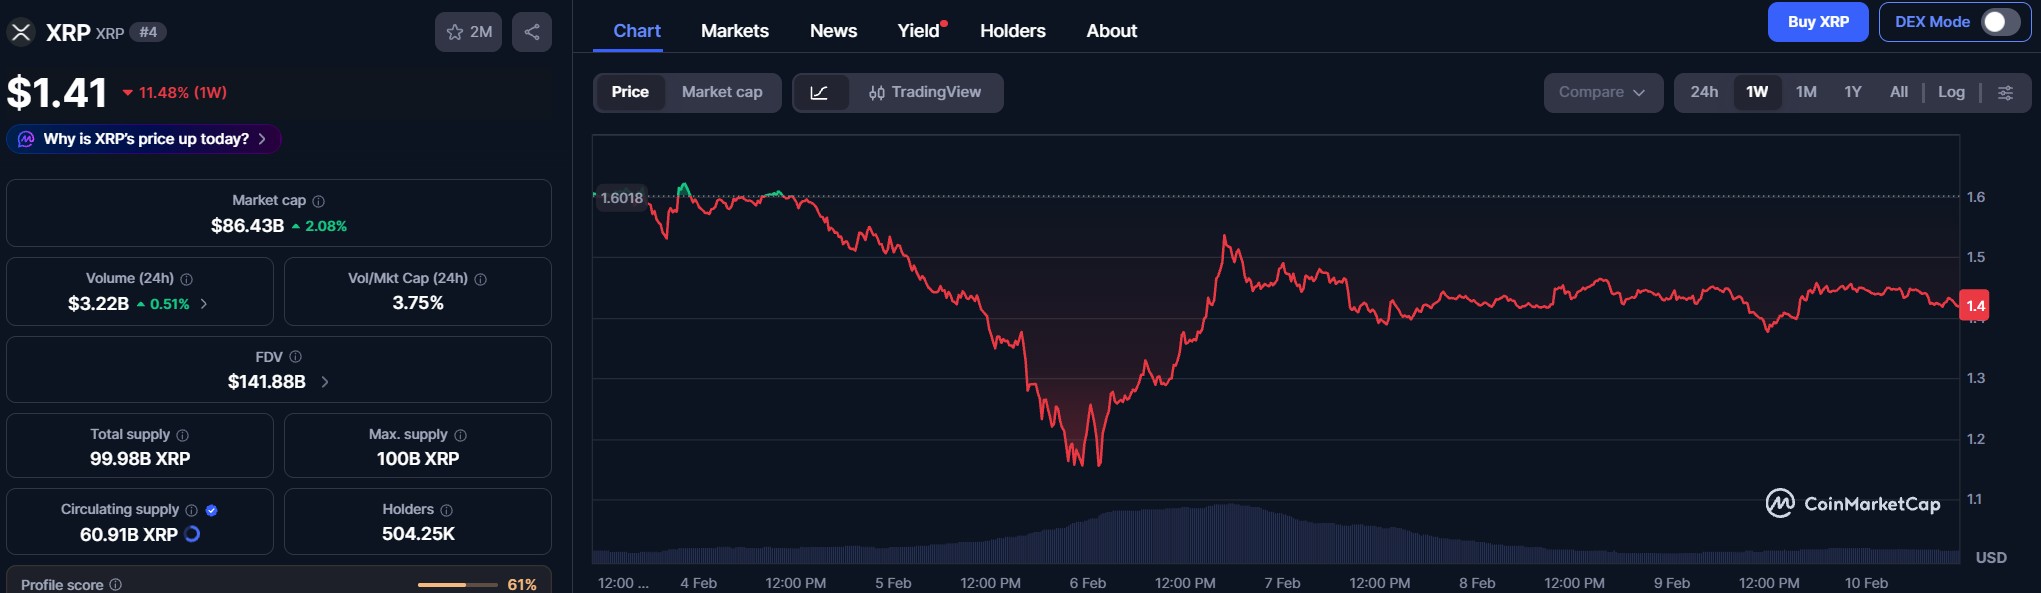Select the line chart view icon
The width and height of the screenshot is (2041, 593).
[819, 93]
